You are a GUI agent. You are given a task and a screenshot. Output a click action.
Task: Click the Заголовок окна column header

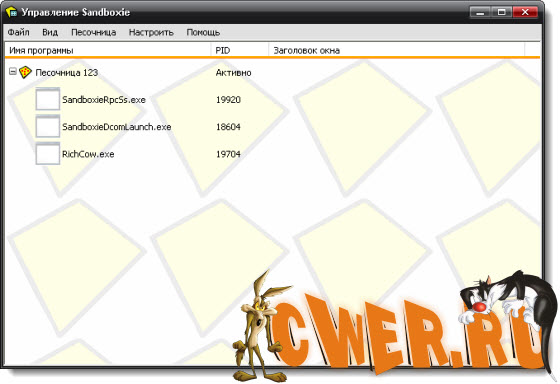coord(397,50)
